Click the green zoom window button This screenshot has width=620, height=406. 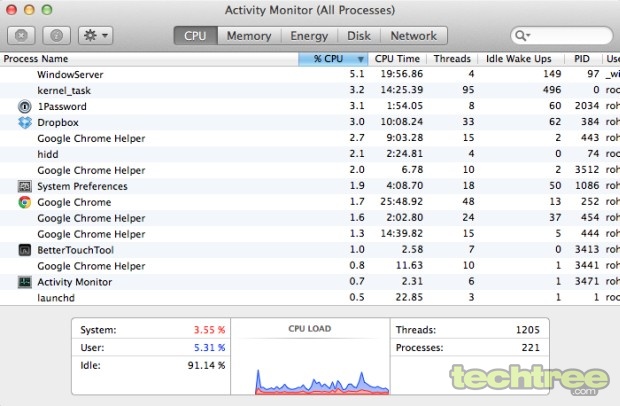(47, 9)
